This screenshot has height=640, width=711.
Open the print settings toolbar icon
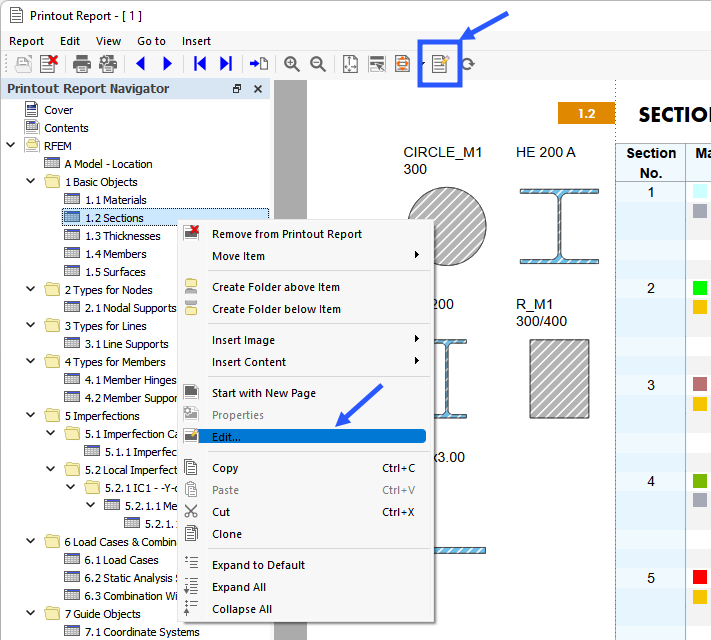pos(108,64)
